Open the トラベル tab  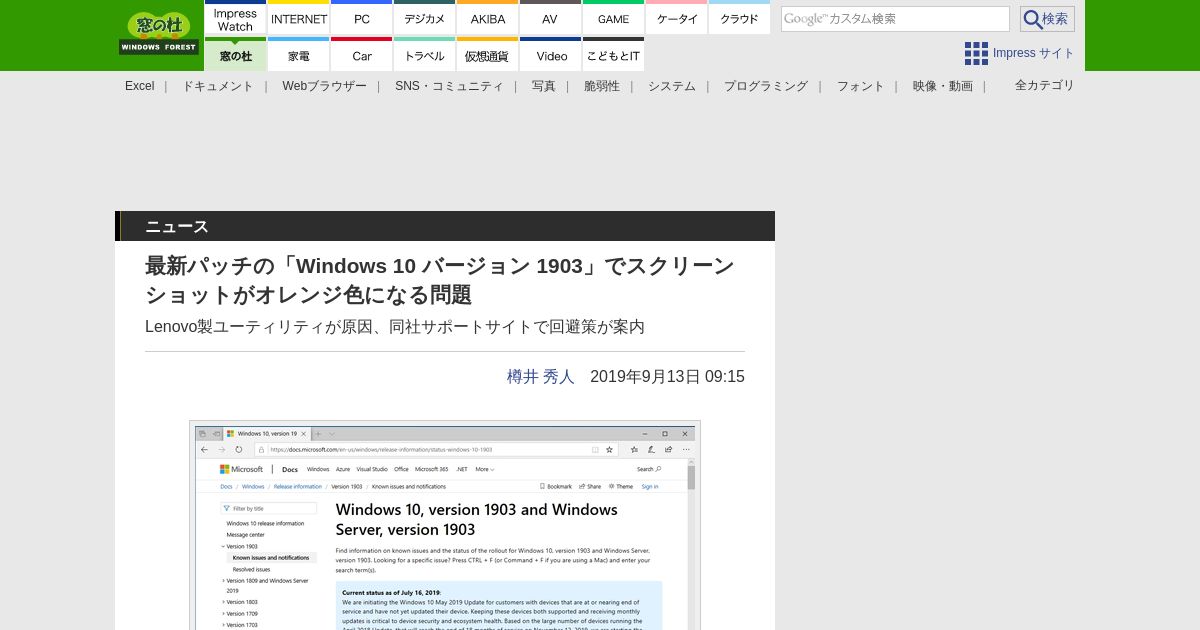(425, 54)
